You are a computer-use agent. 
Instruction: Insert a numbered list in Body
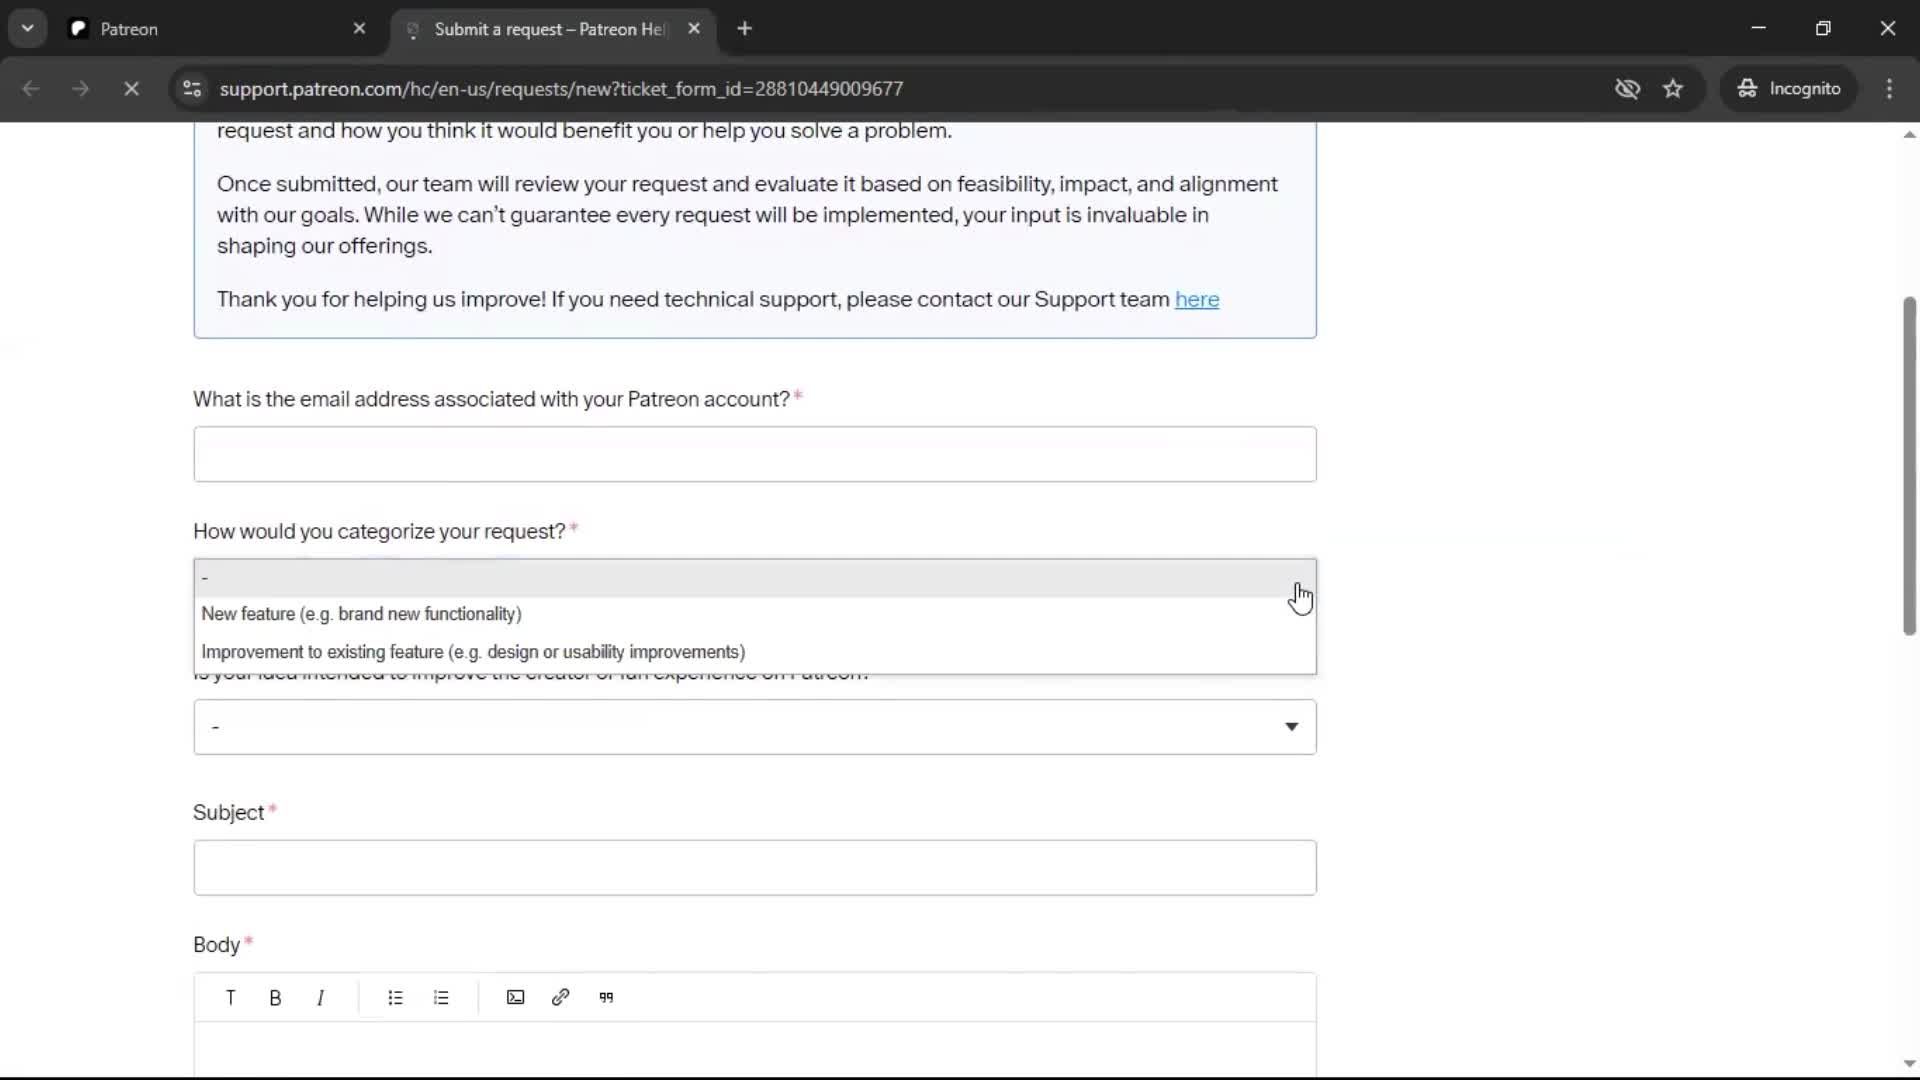coord(441,997)
